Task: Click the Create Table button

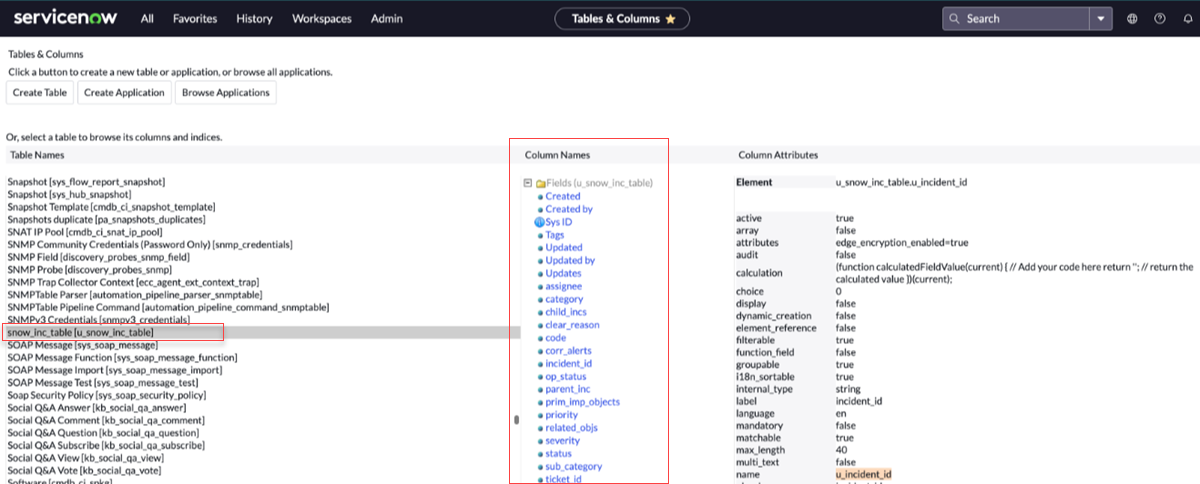Action: (41, 92)
